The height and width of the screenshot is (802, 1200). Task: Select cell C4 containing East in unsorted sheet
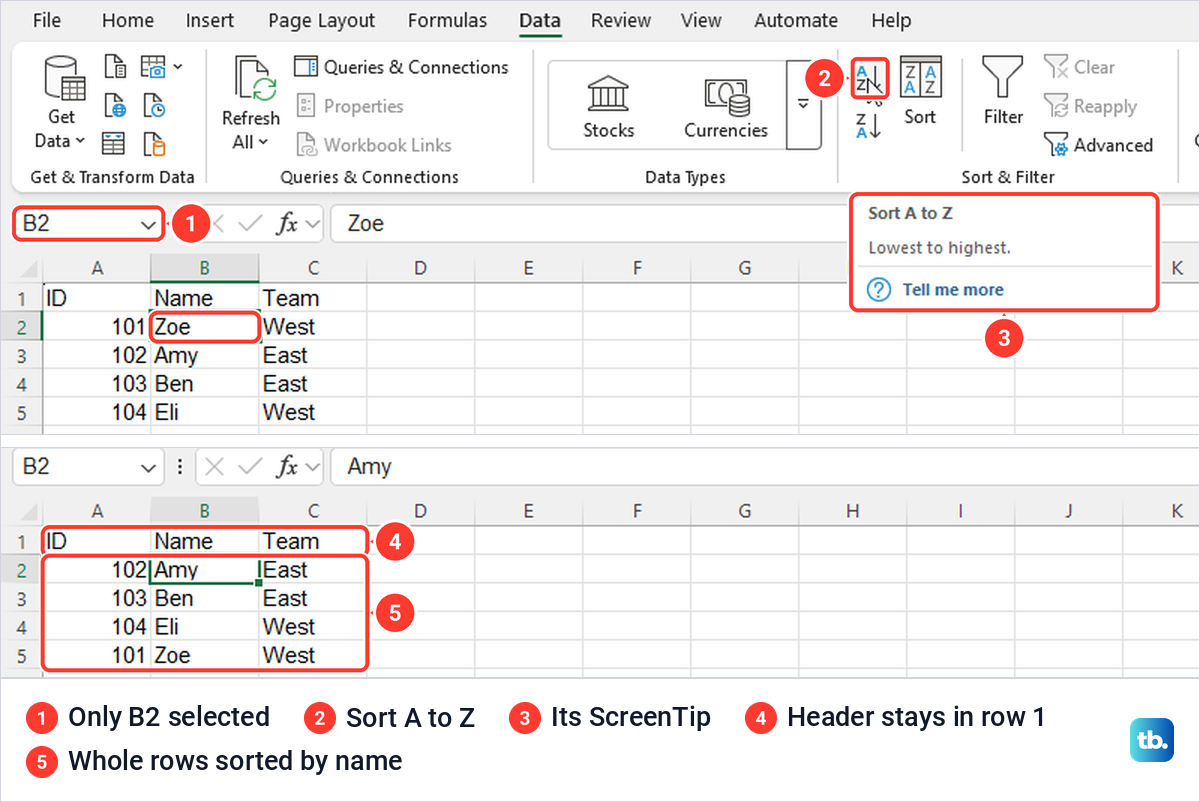pos(313,384)
